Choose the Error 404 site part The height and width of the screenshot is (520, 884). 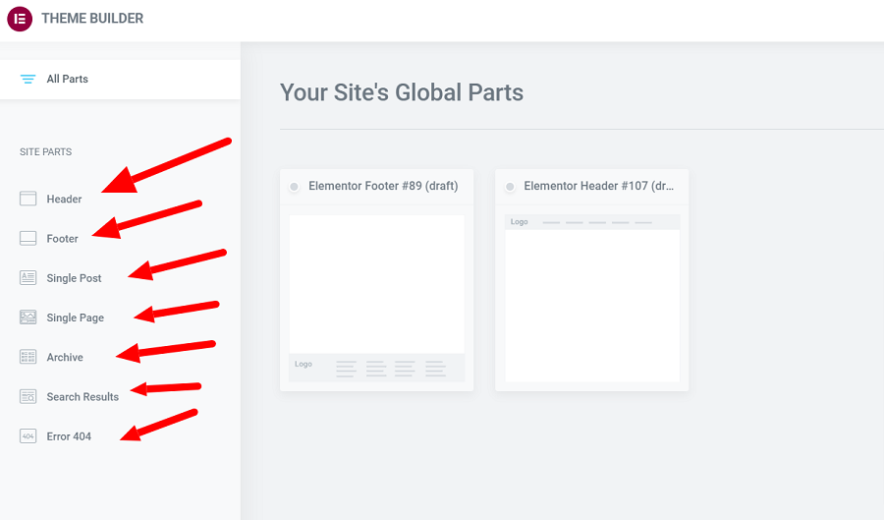point(68,437)
